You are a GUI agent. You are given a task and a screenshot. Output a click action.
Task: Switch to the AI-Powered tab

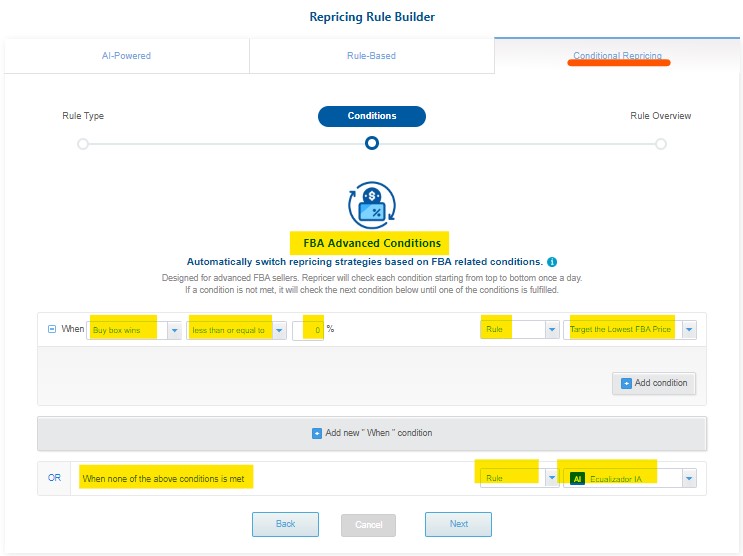point(127,56)
